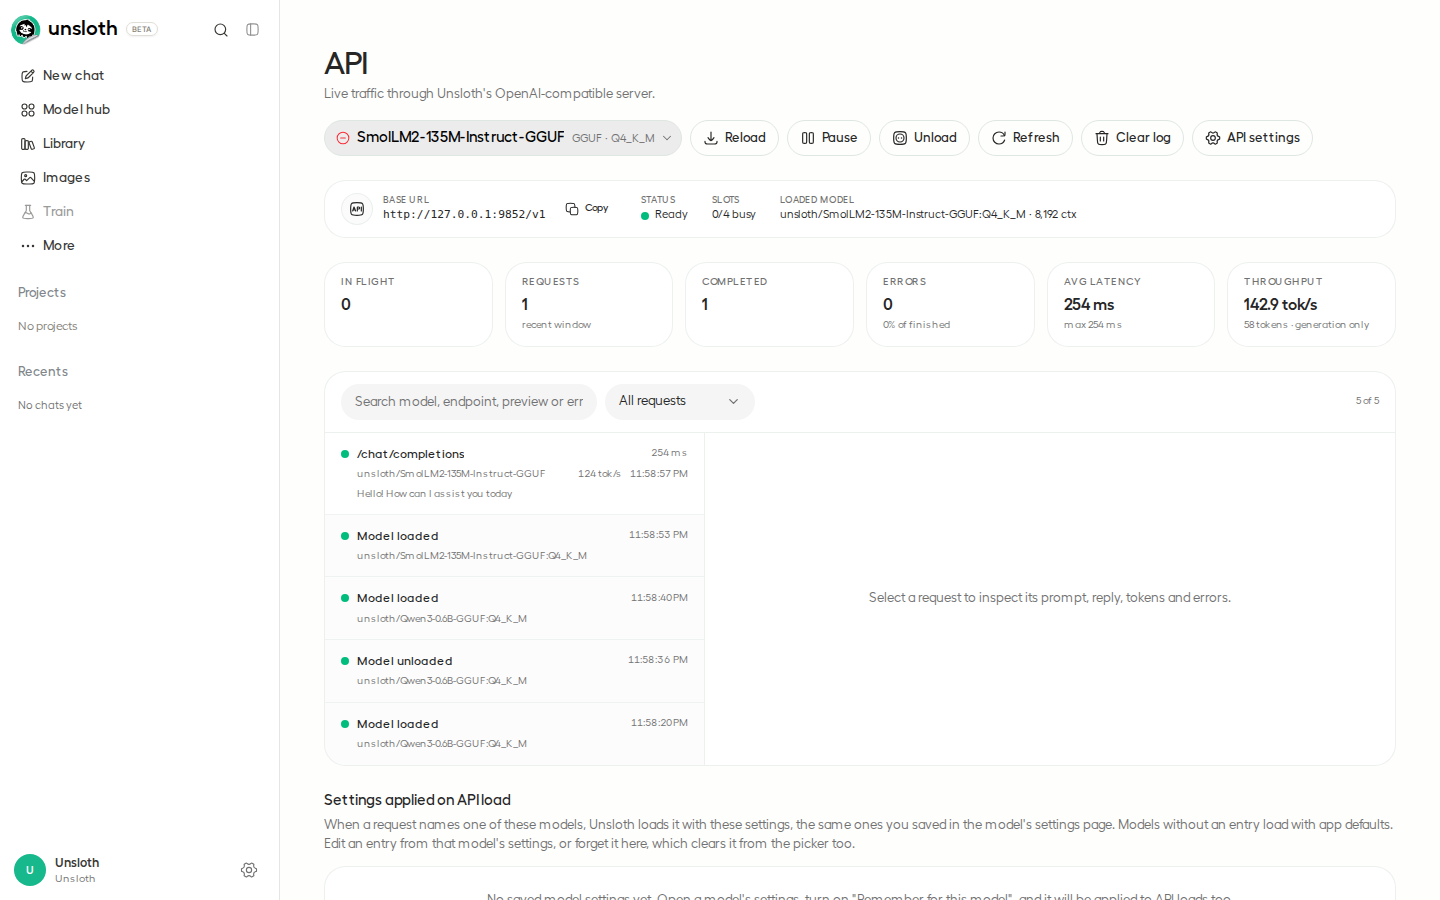Click the "5 of 5" request count
The width and height of the screenshot is (1440, 900).
point(1367,401)
